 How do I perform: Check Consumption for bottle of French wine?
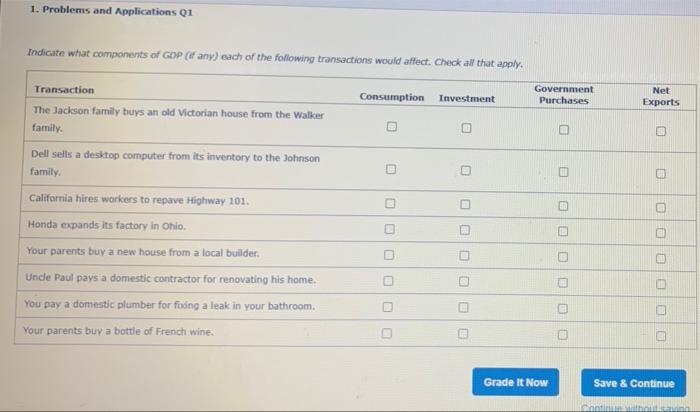387,333
